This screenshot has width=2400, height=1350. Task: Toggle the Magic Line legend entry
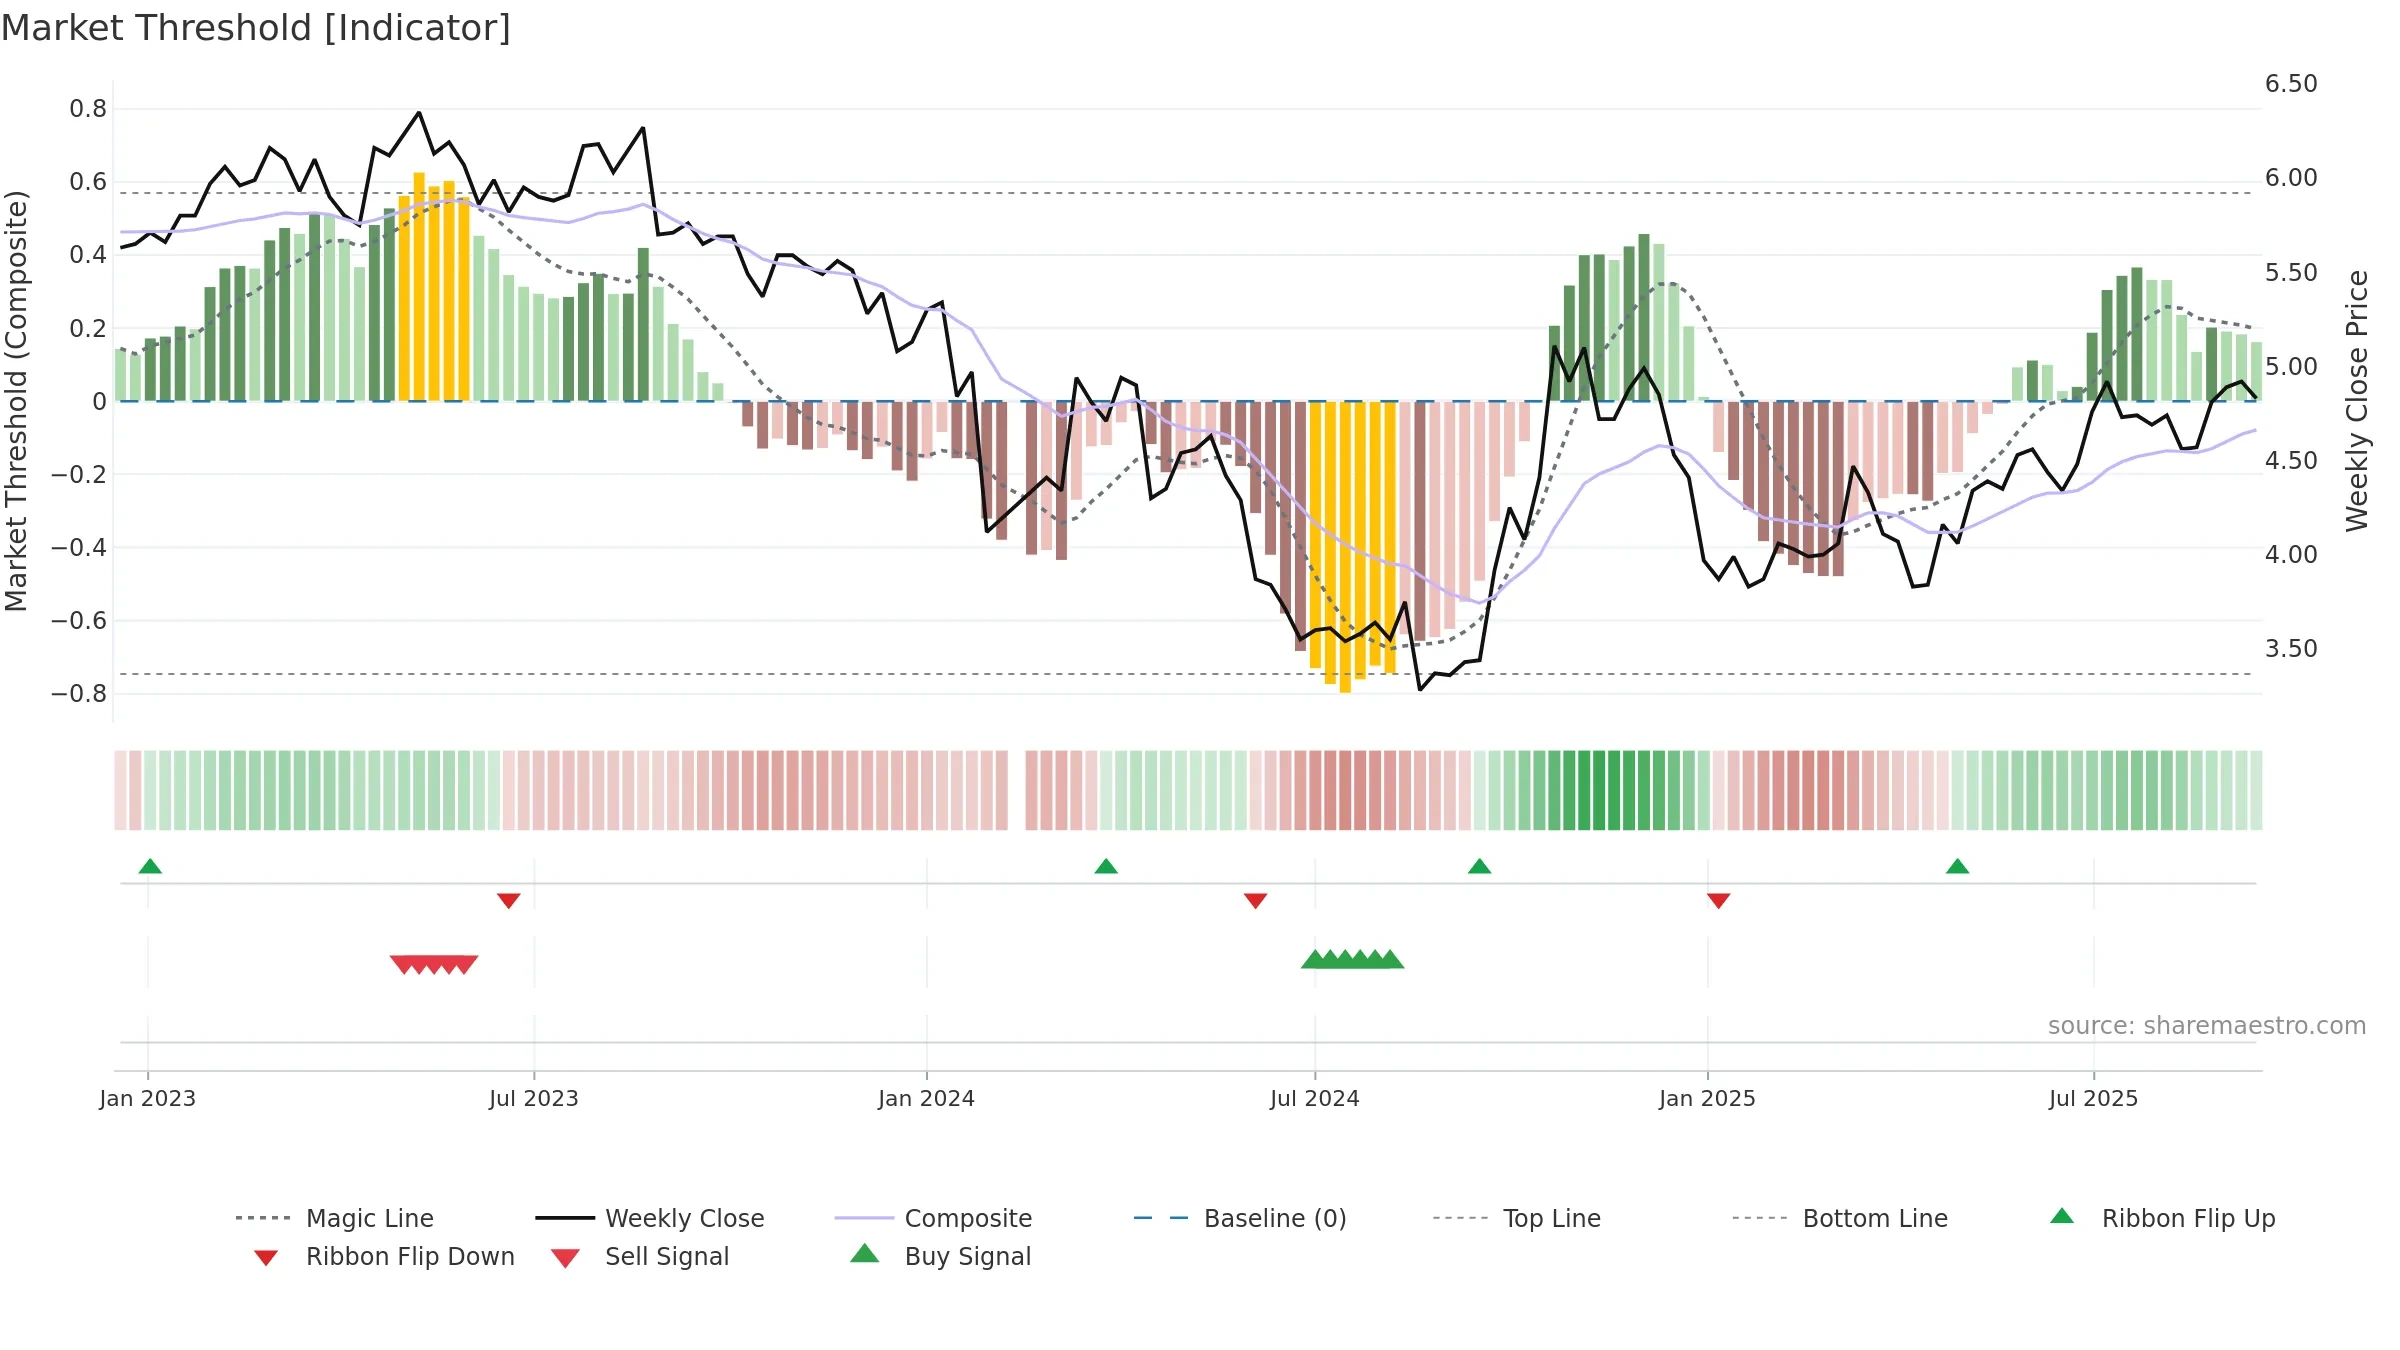[x=334, y=1218]
